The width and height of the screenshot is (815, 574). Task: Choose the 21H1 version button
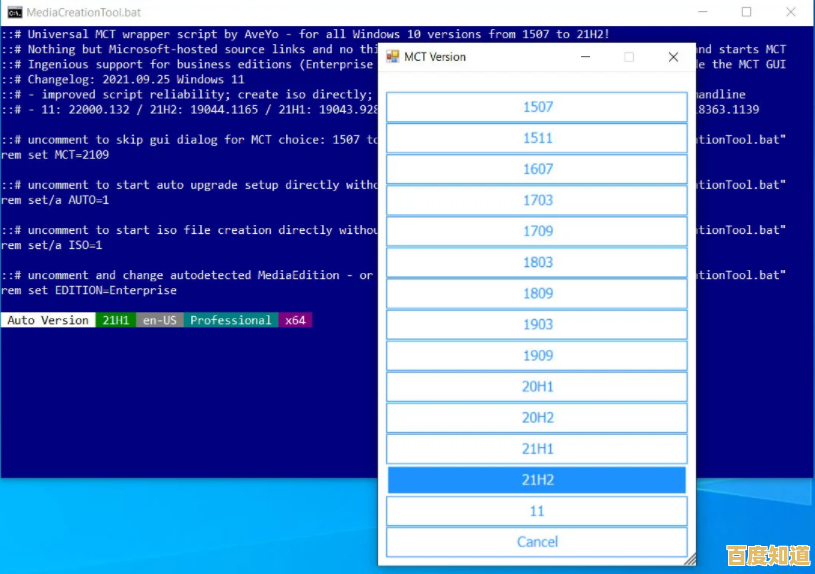(537, 448)
